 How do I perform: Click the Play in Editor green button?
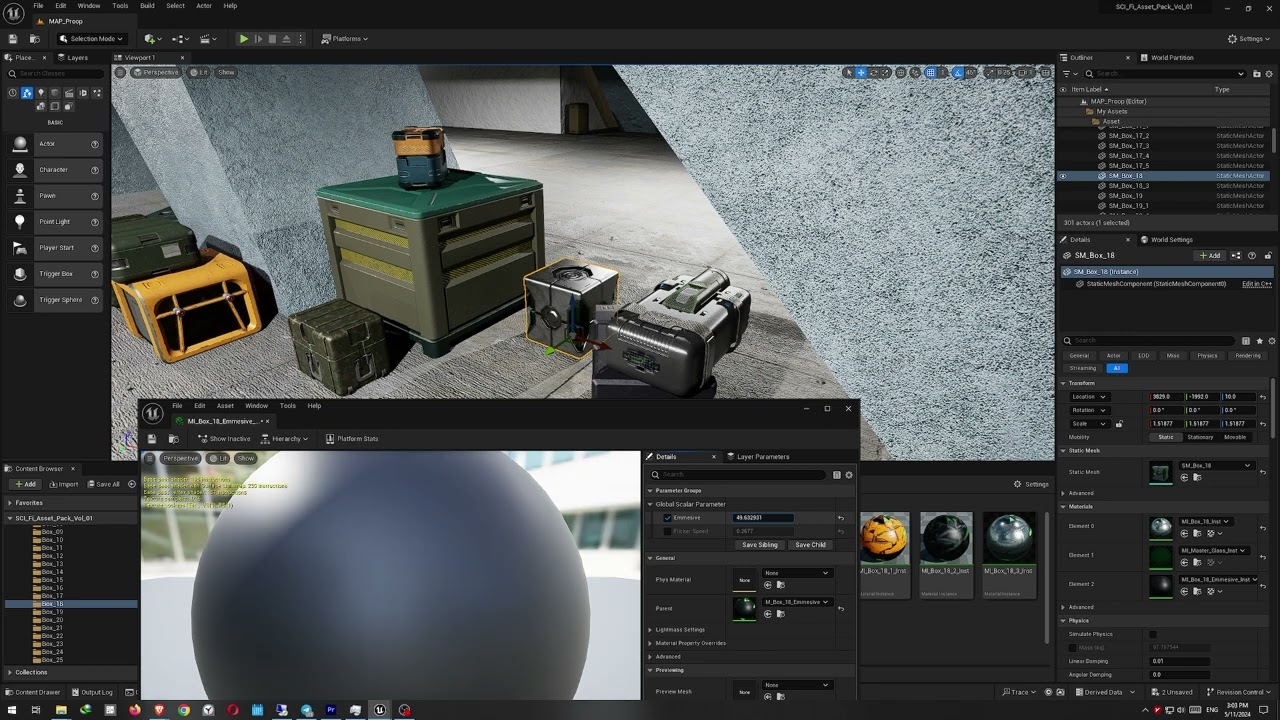tap(243, 39)
